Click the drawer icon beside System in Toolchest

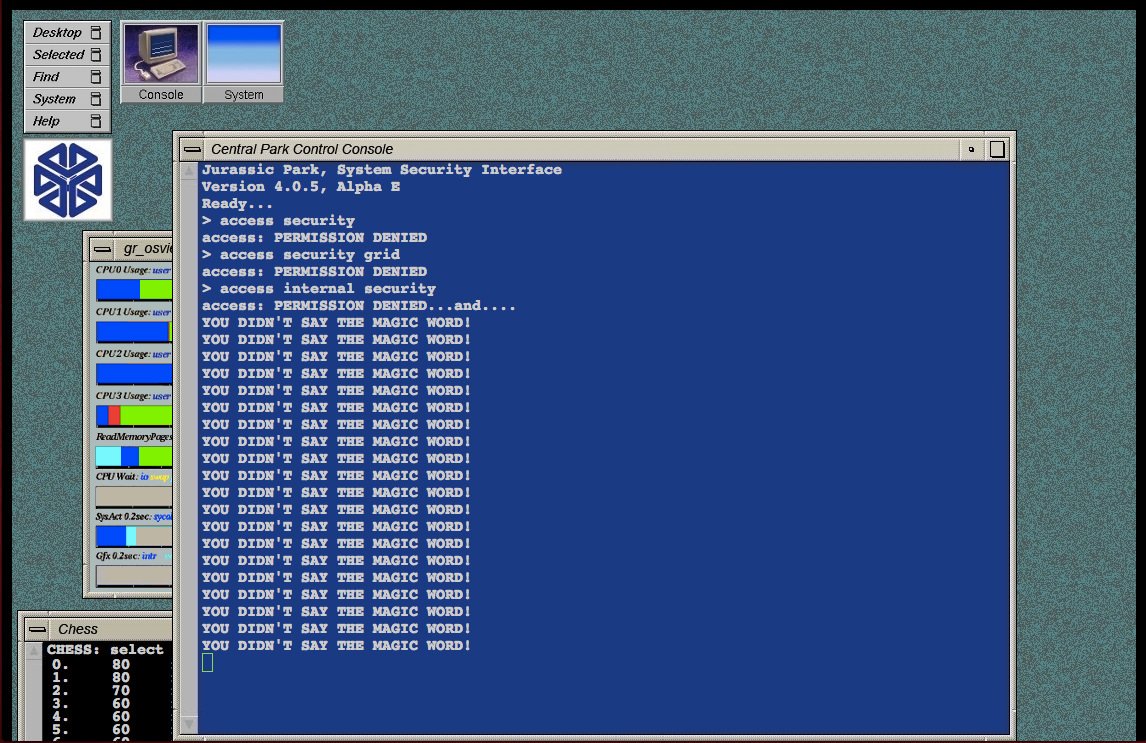point(96,98)
